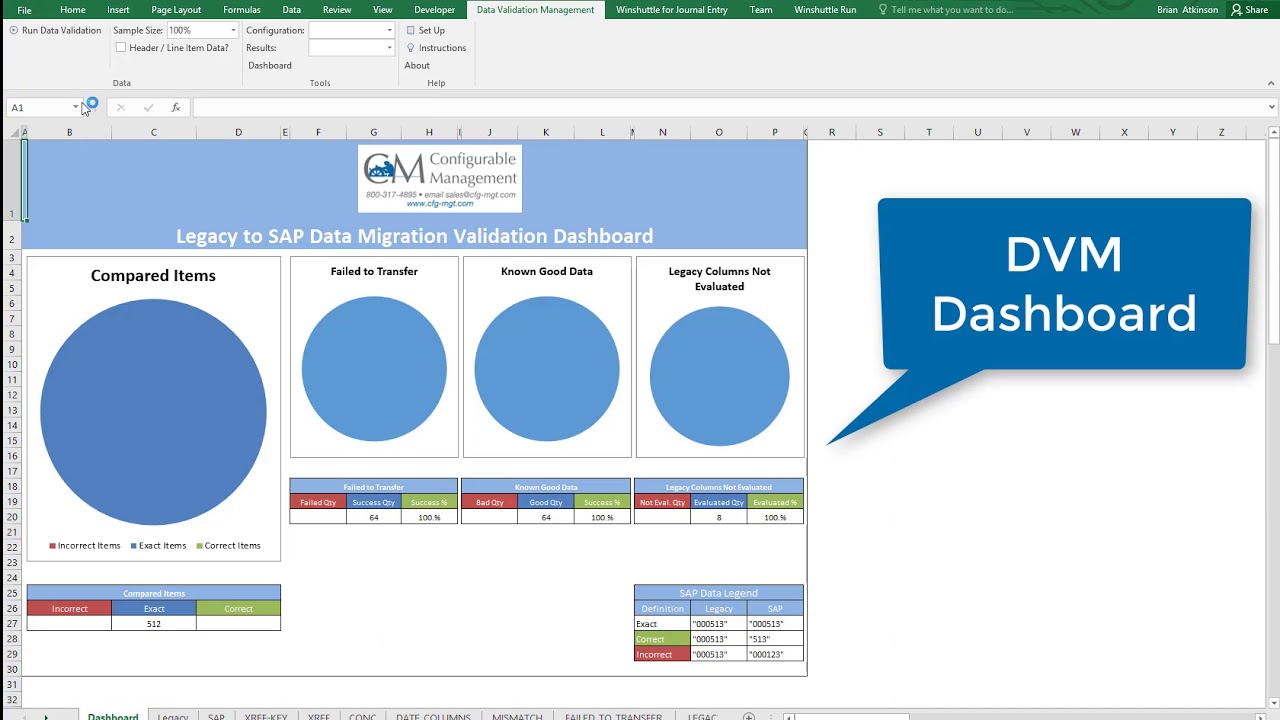
Task: Click the Exact Items blue legend marker
Action: [x=134, y=546]
